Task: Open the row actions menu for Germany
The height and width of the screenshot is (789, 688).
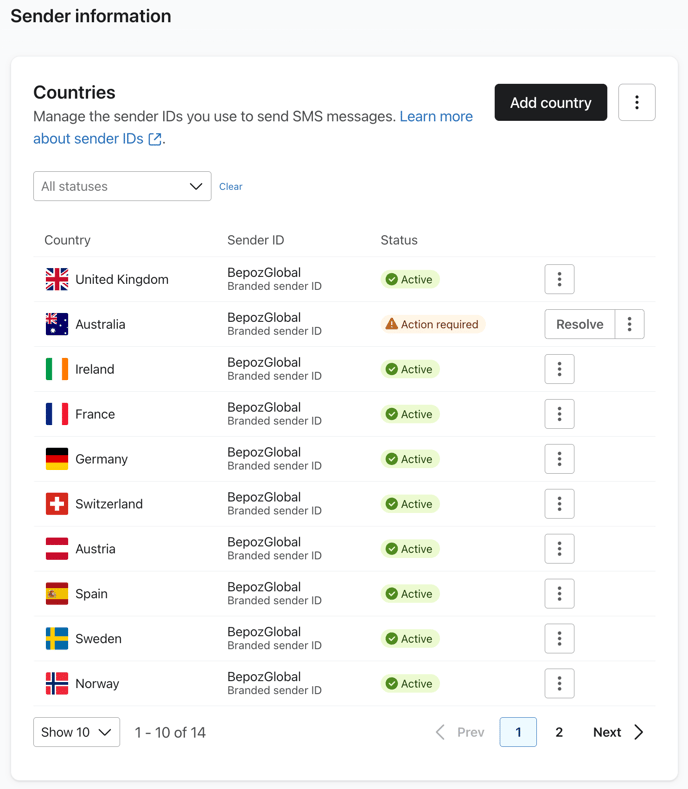Action: [559, 459]
